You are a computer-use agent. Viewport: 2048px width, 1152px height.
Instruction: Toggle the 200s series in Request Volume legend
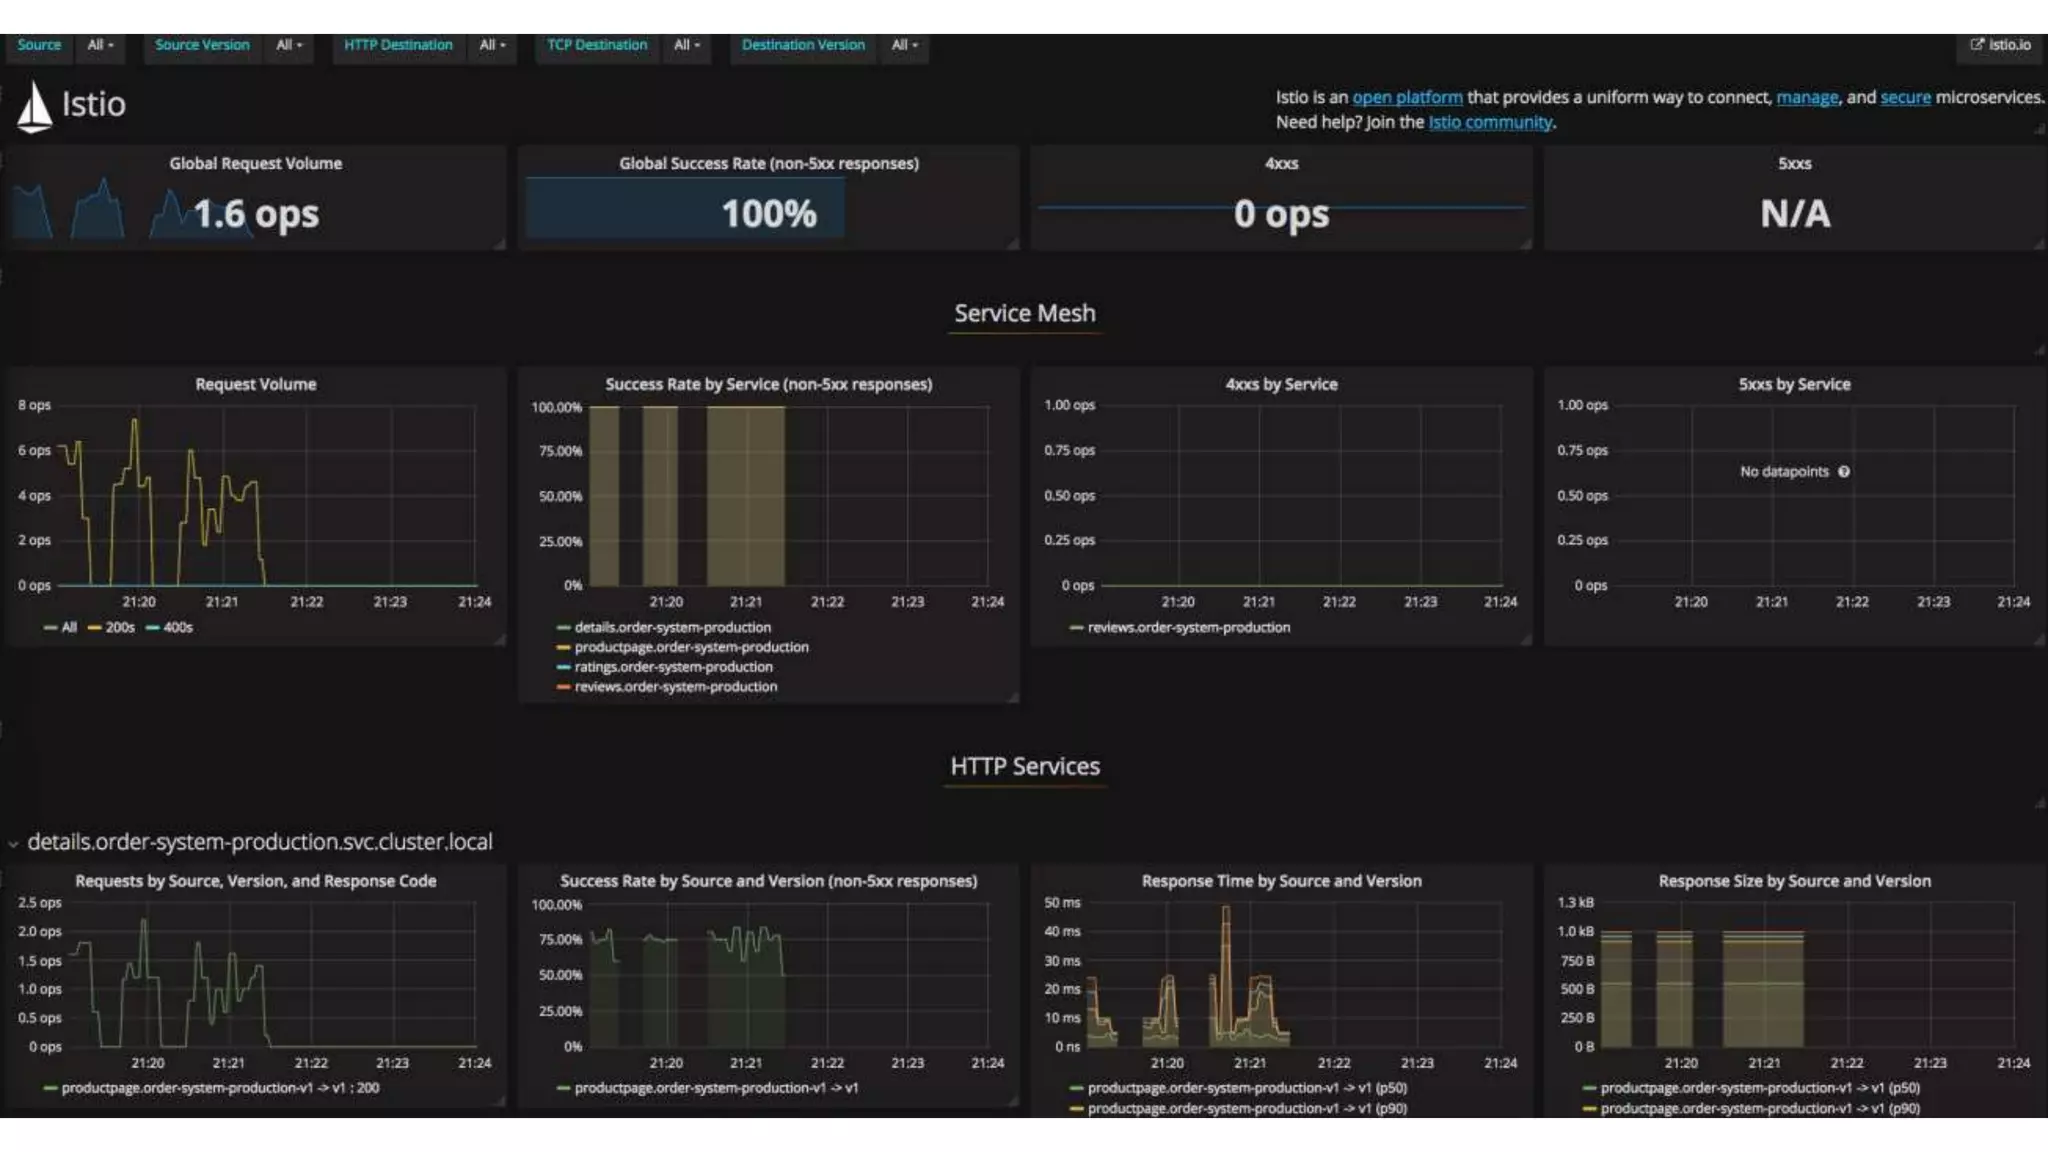119,628
